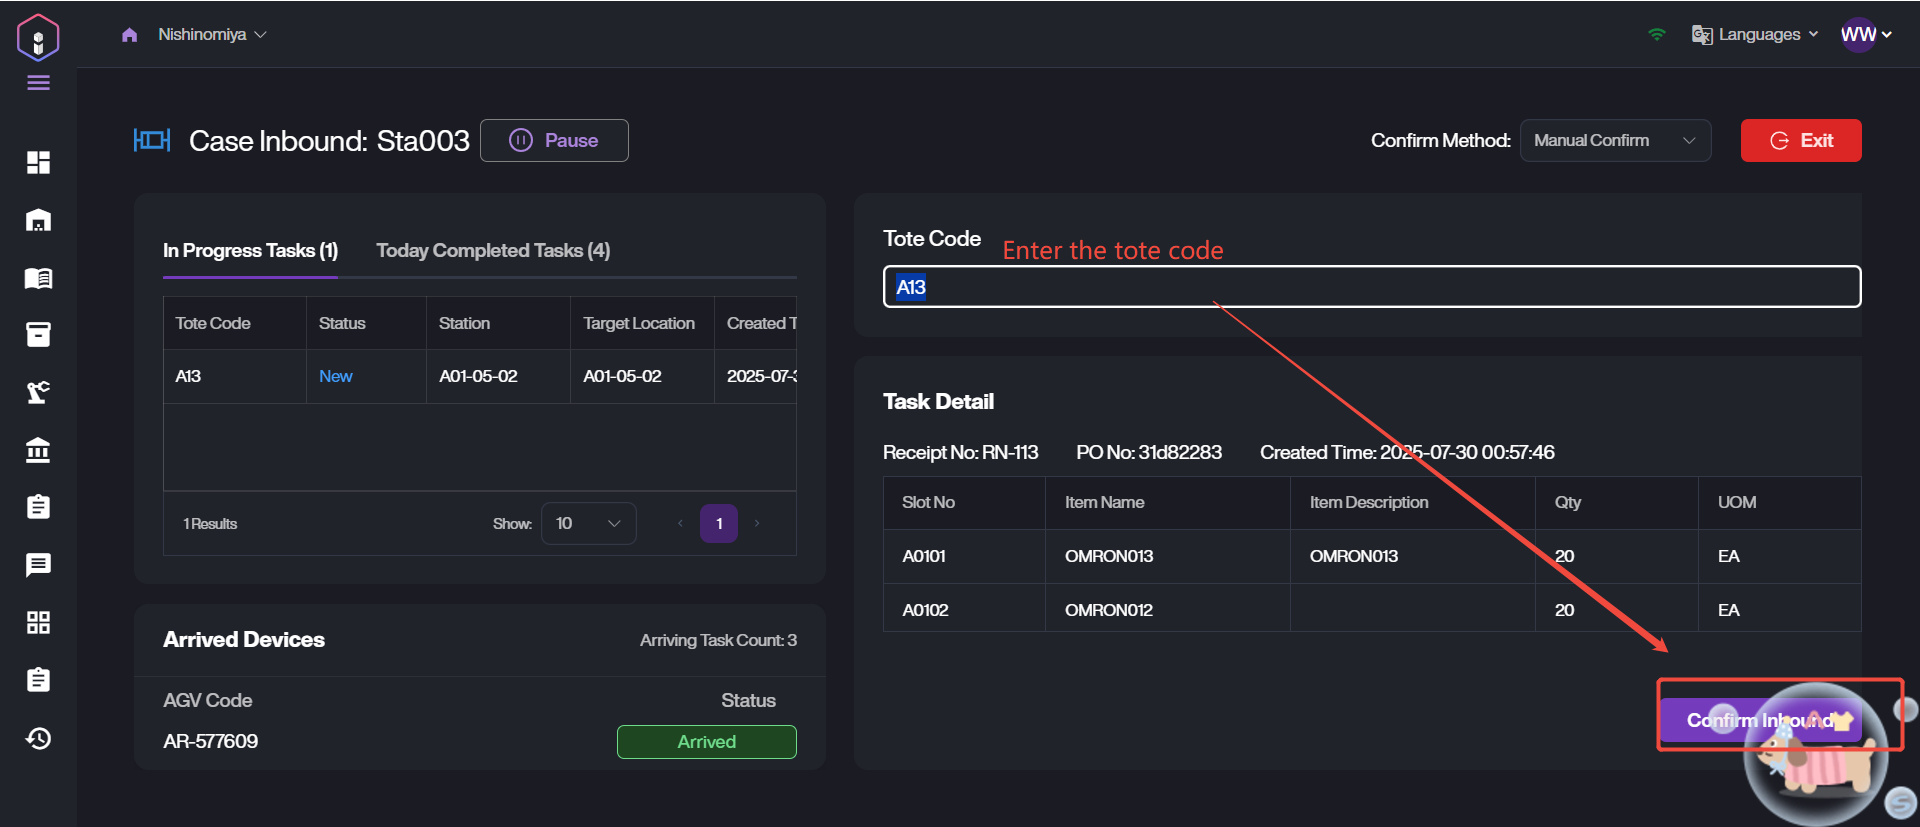Open the robot arm sidebar icon
The image size is (1920, 827).
(38, 392)
